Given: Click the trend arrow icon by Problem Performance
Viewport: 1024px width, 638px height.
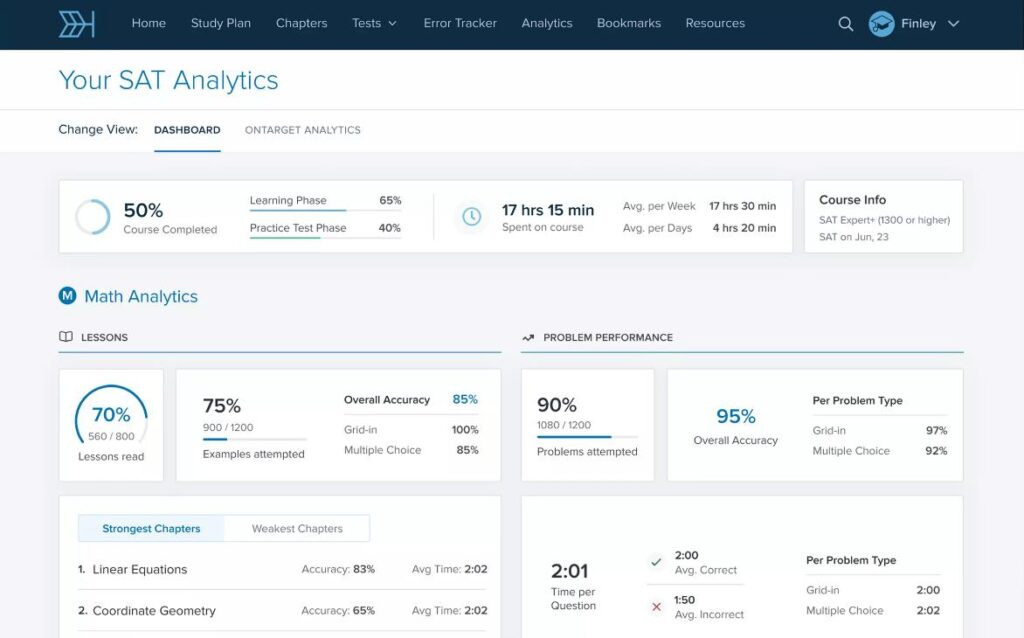Looking at the screenshot, I should (528, 338).
